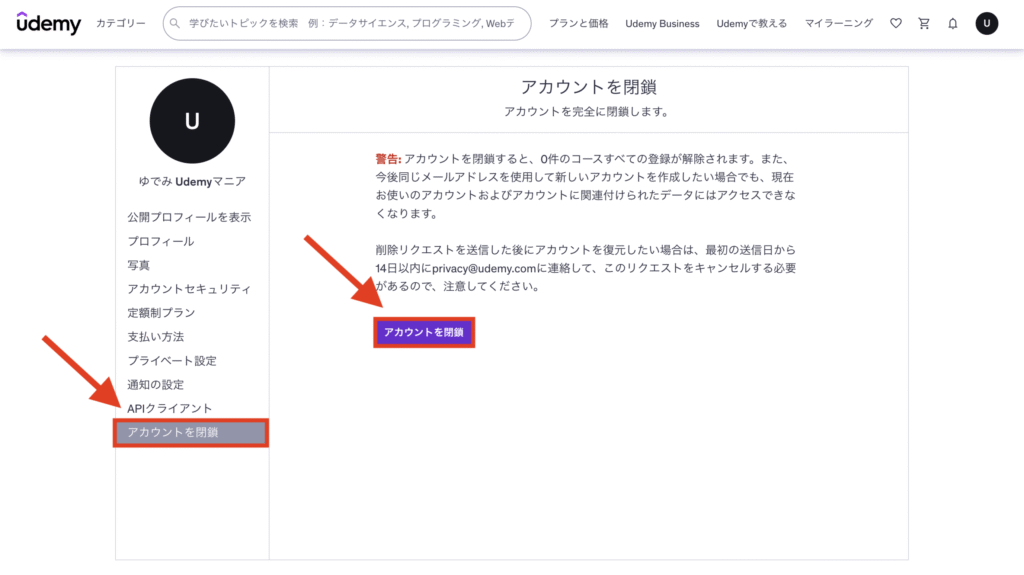Open マイラーニング menu

point(838,23)
